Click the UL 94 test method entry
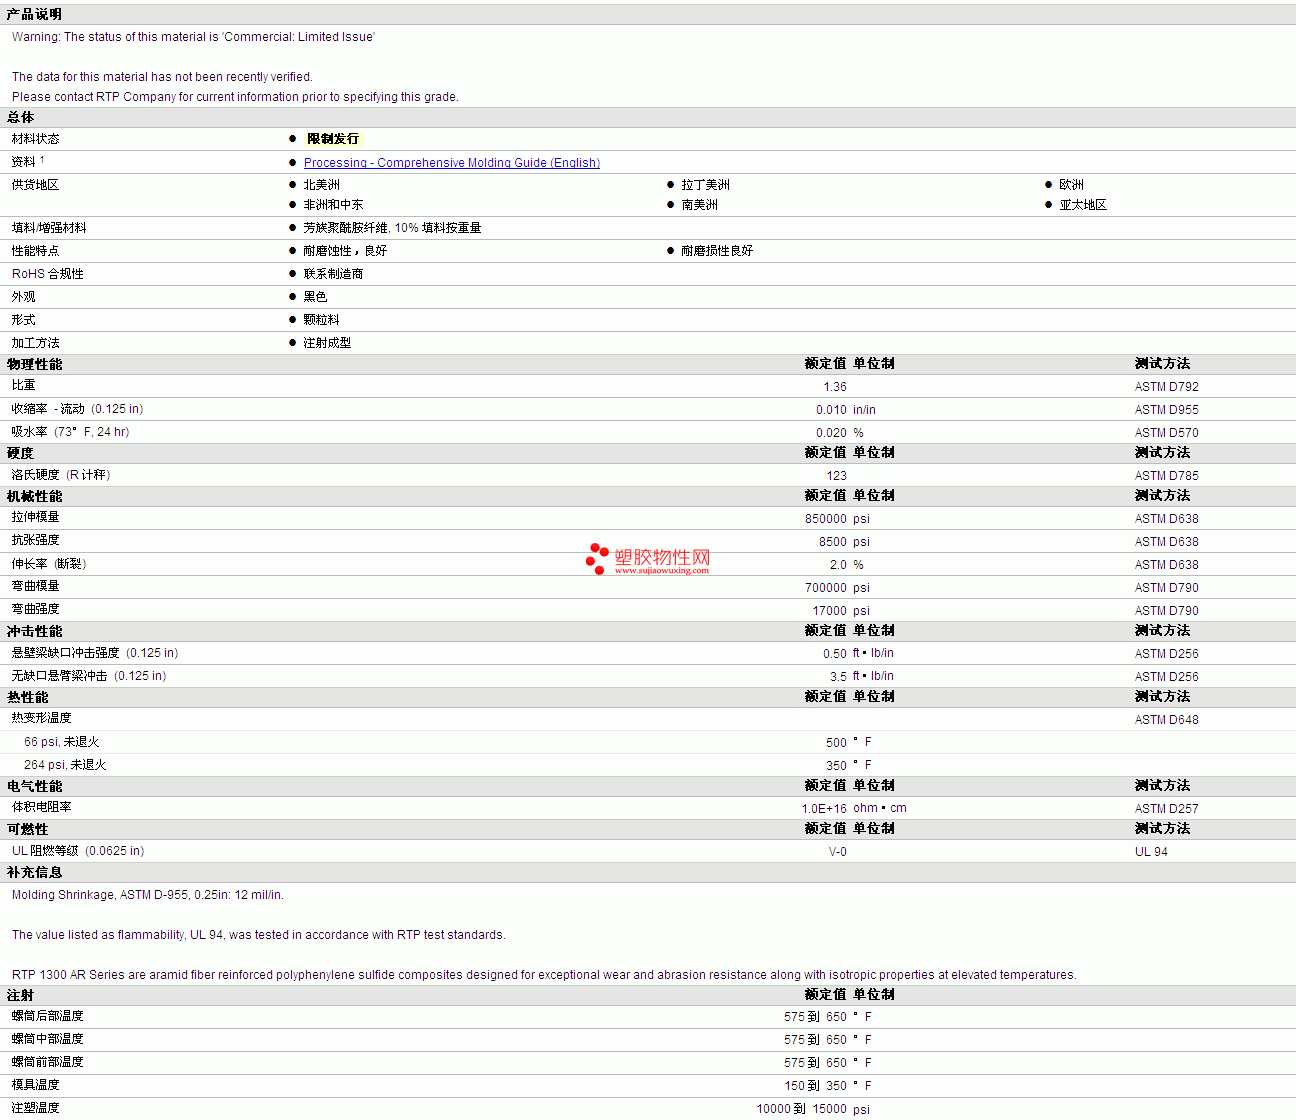The image size is (1296, 1120). 1151,852
